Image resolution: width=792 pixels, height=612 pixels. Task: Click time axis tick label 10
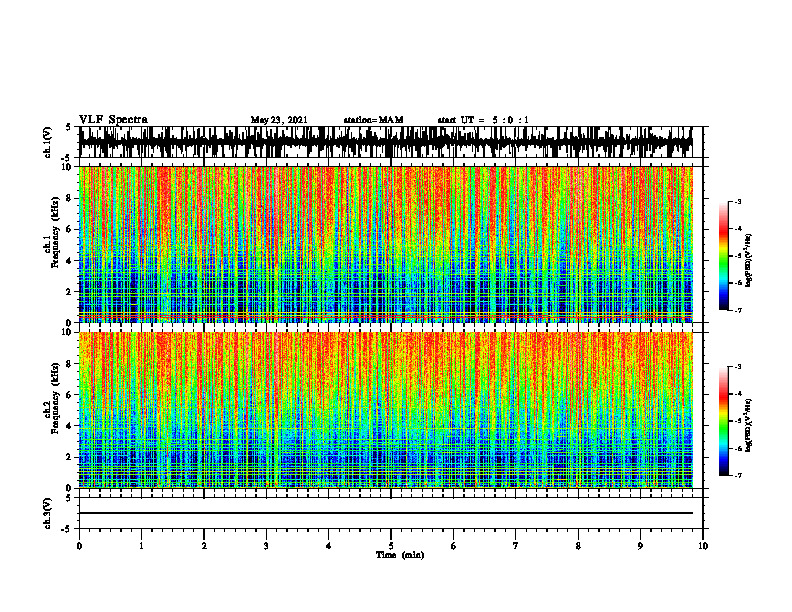[x=703, y=546]
